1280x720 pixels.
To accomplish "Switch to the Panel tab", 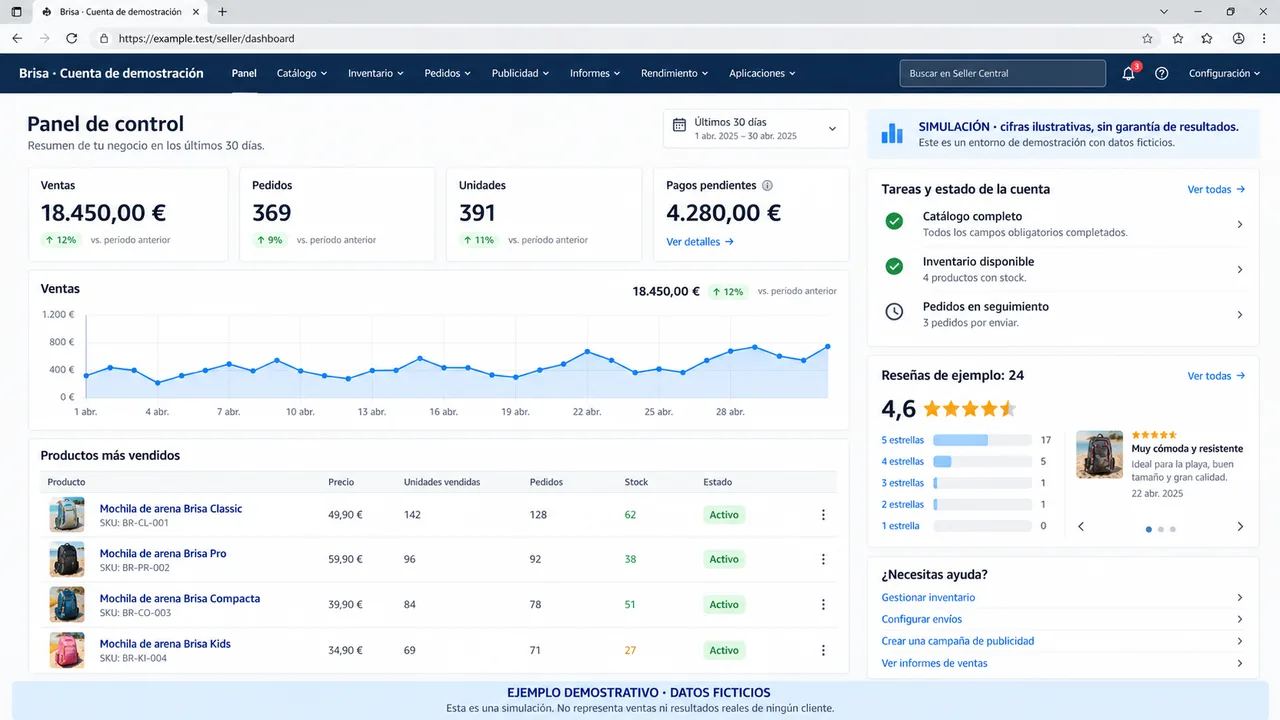I will [x=244, y=73].
